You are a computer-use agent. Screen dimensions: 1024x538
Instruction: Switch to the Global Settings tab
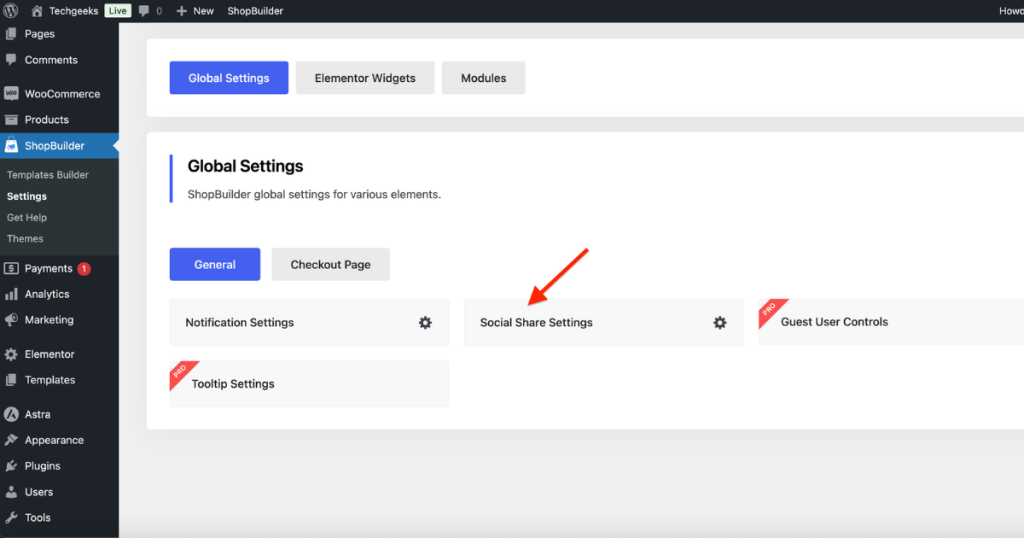point(229,78)
